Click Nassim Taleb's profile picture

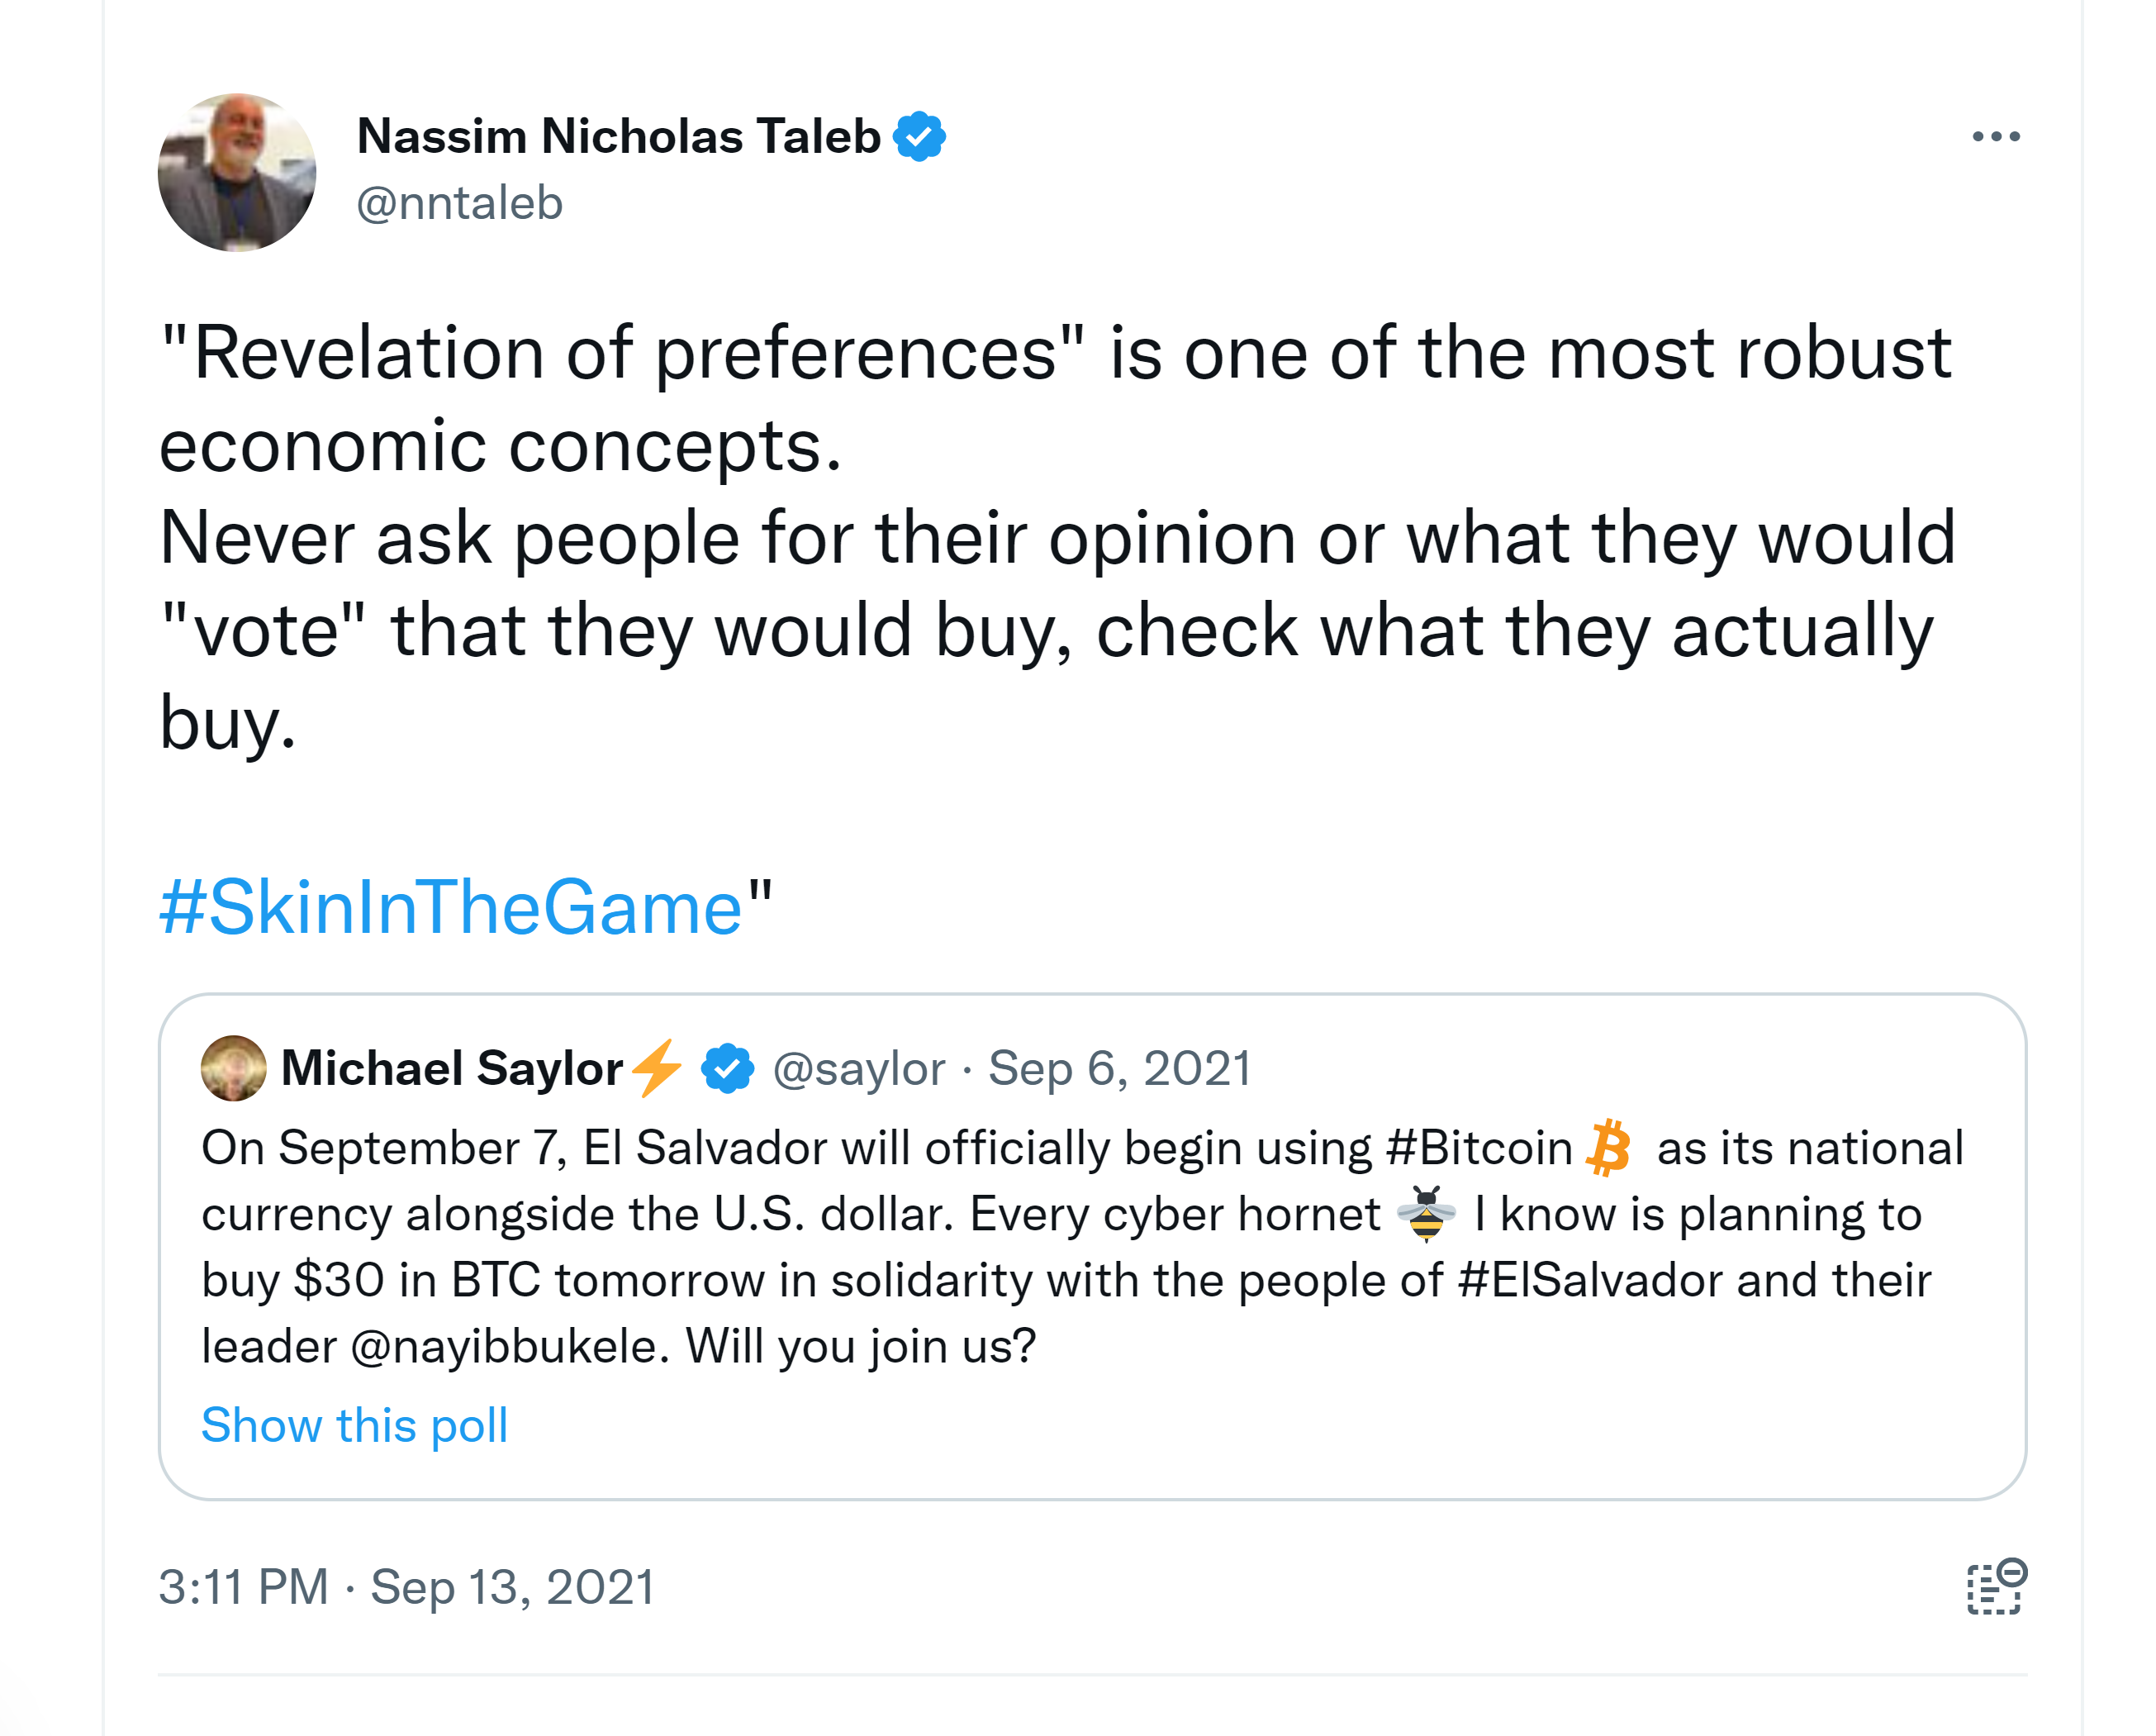click(x=237, y=172)
